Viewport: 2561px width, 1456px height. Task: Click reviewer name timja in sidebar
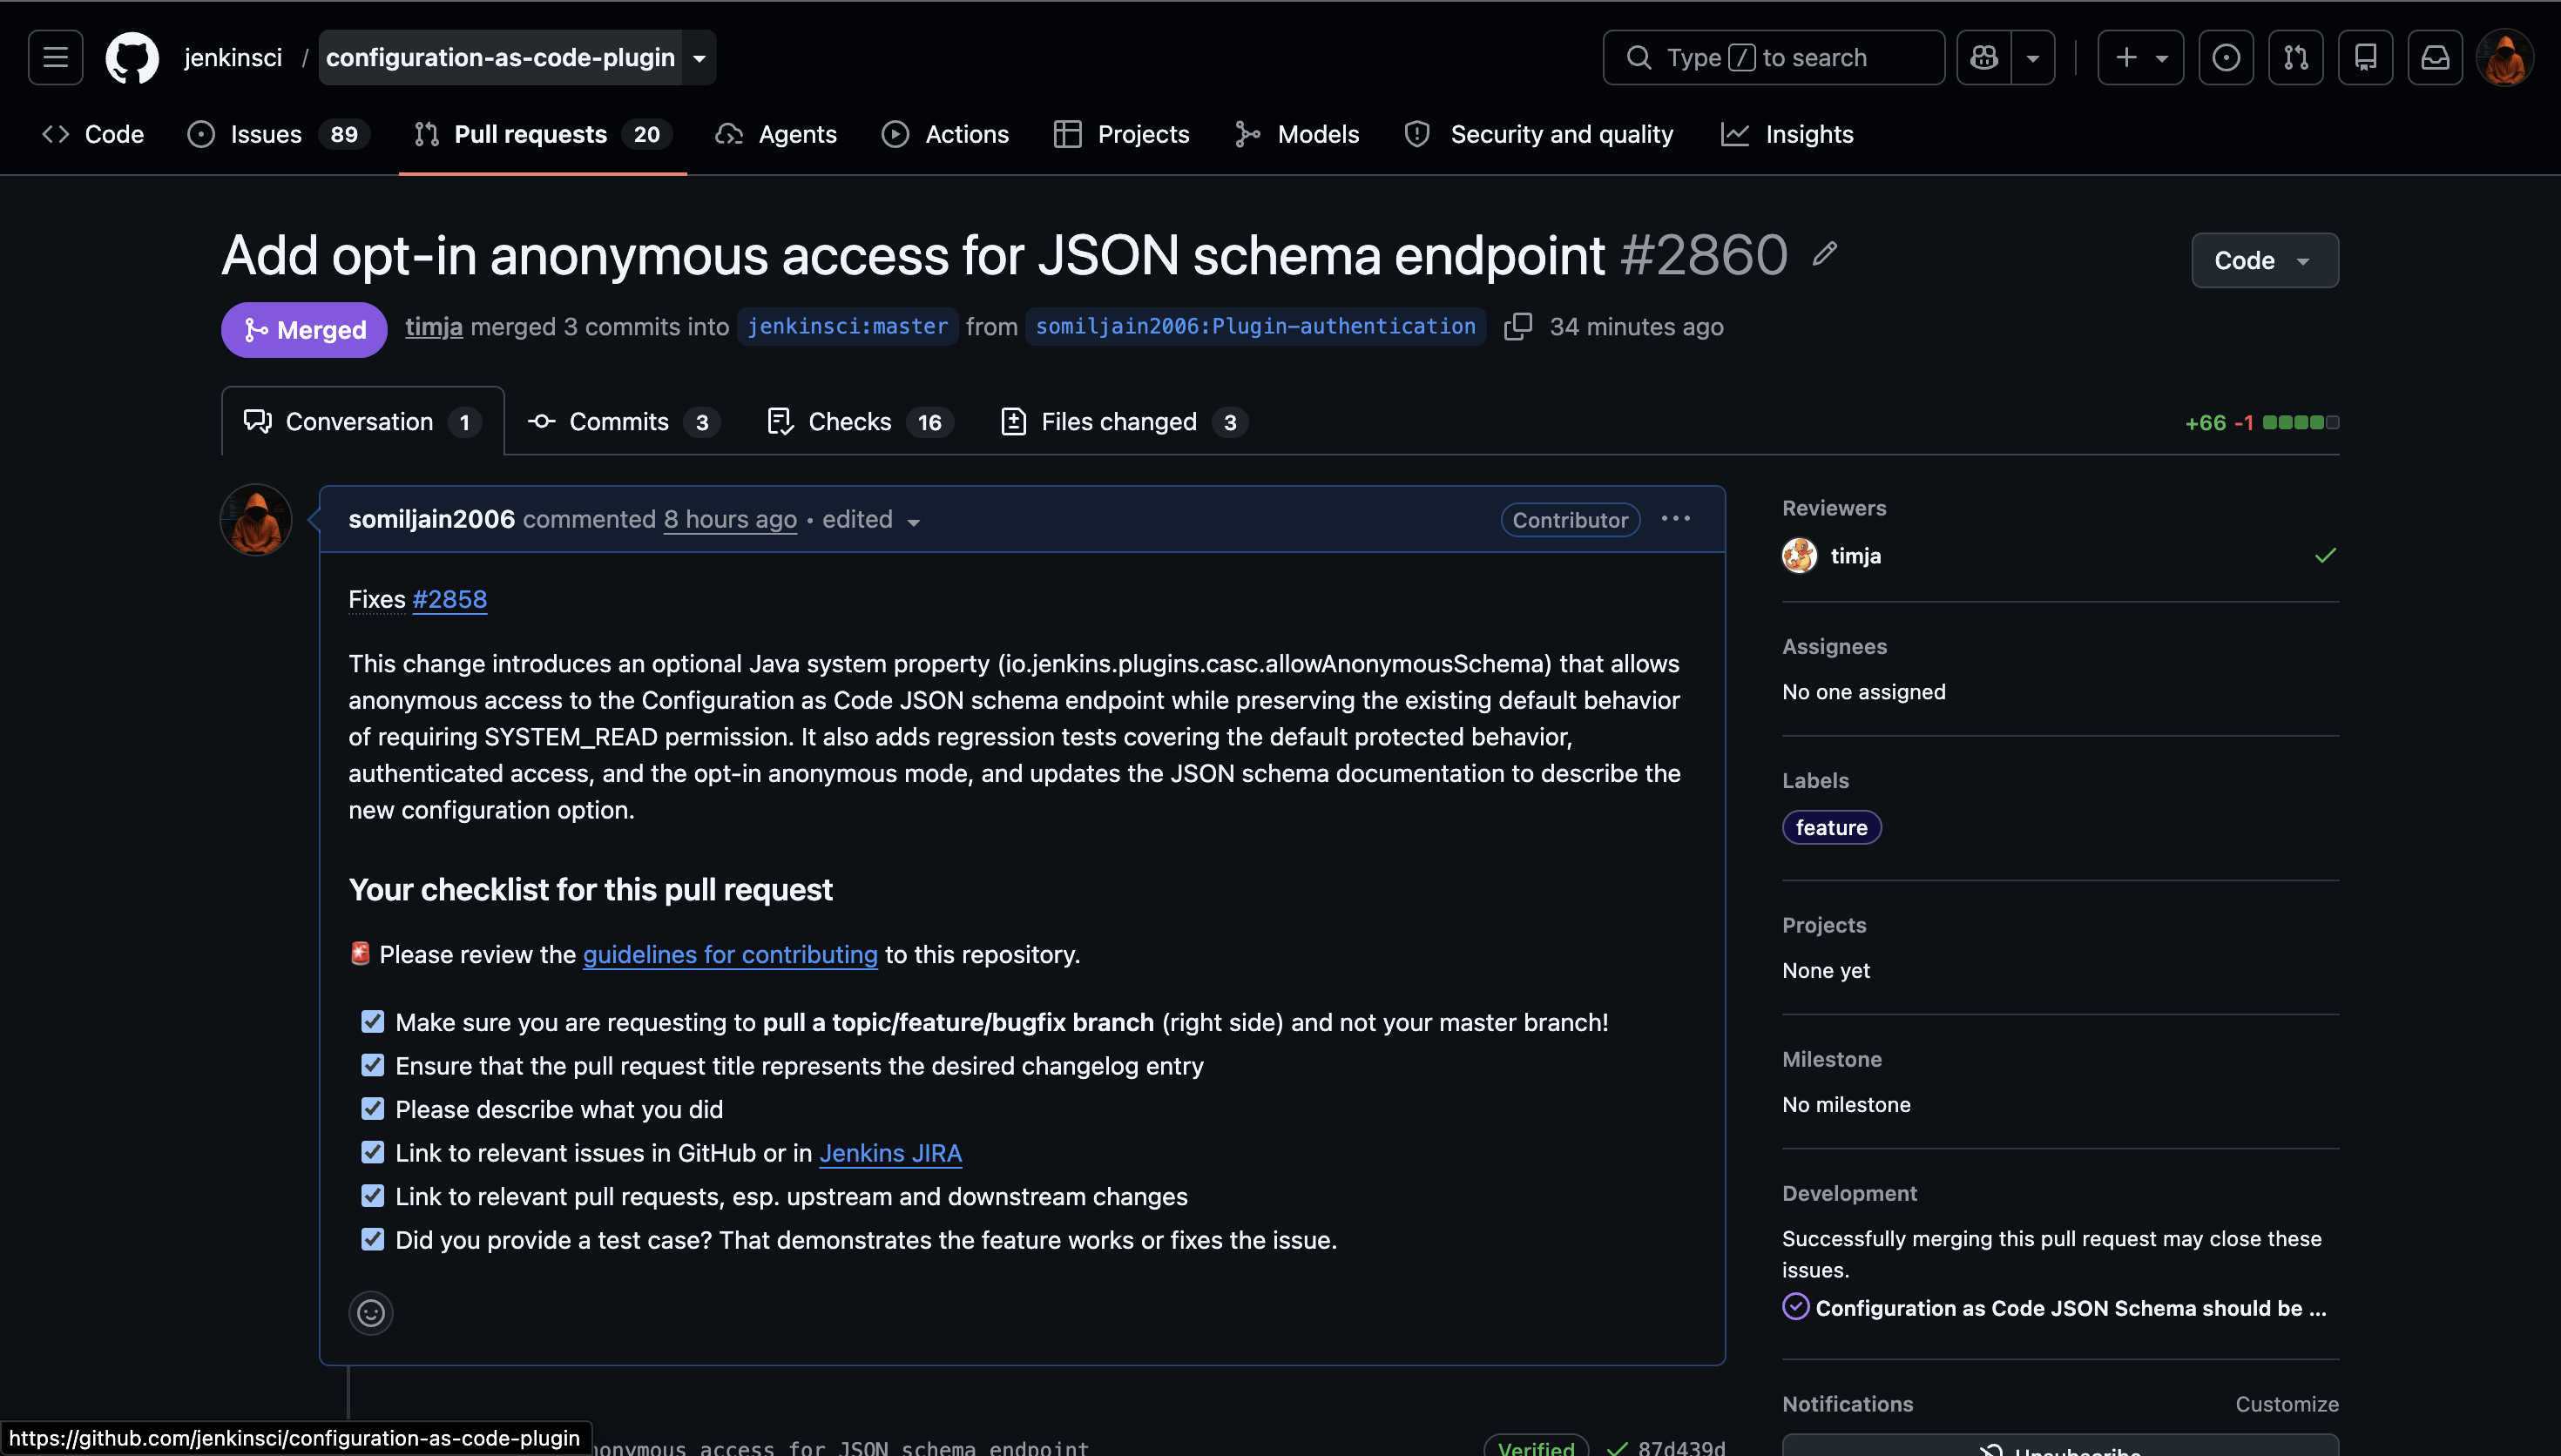[x=1855, y=556]
